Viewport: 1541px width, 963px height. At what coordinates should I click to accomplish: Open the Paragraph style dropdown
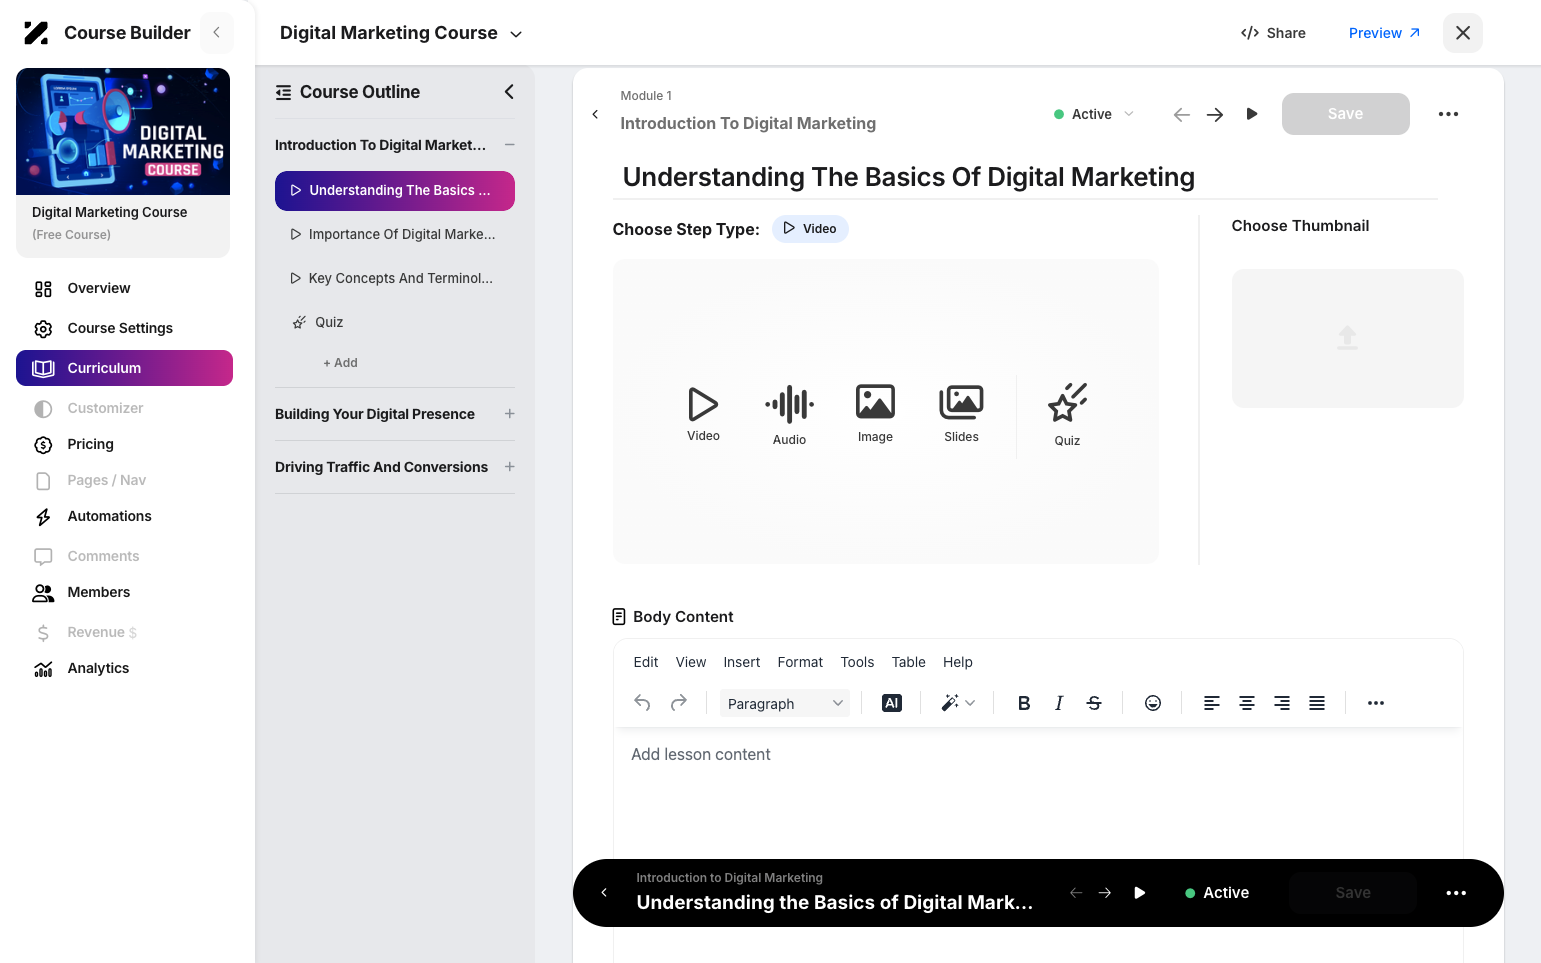(785, 703)
